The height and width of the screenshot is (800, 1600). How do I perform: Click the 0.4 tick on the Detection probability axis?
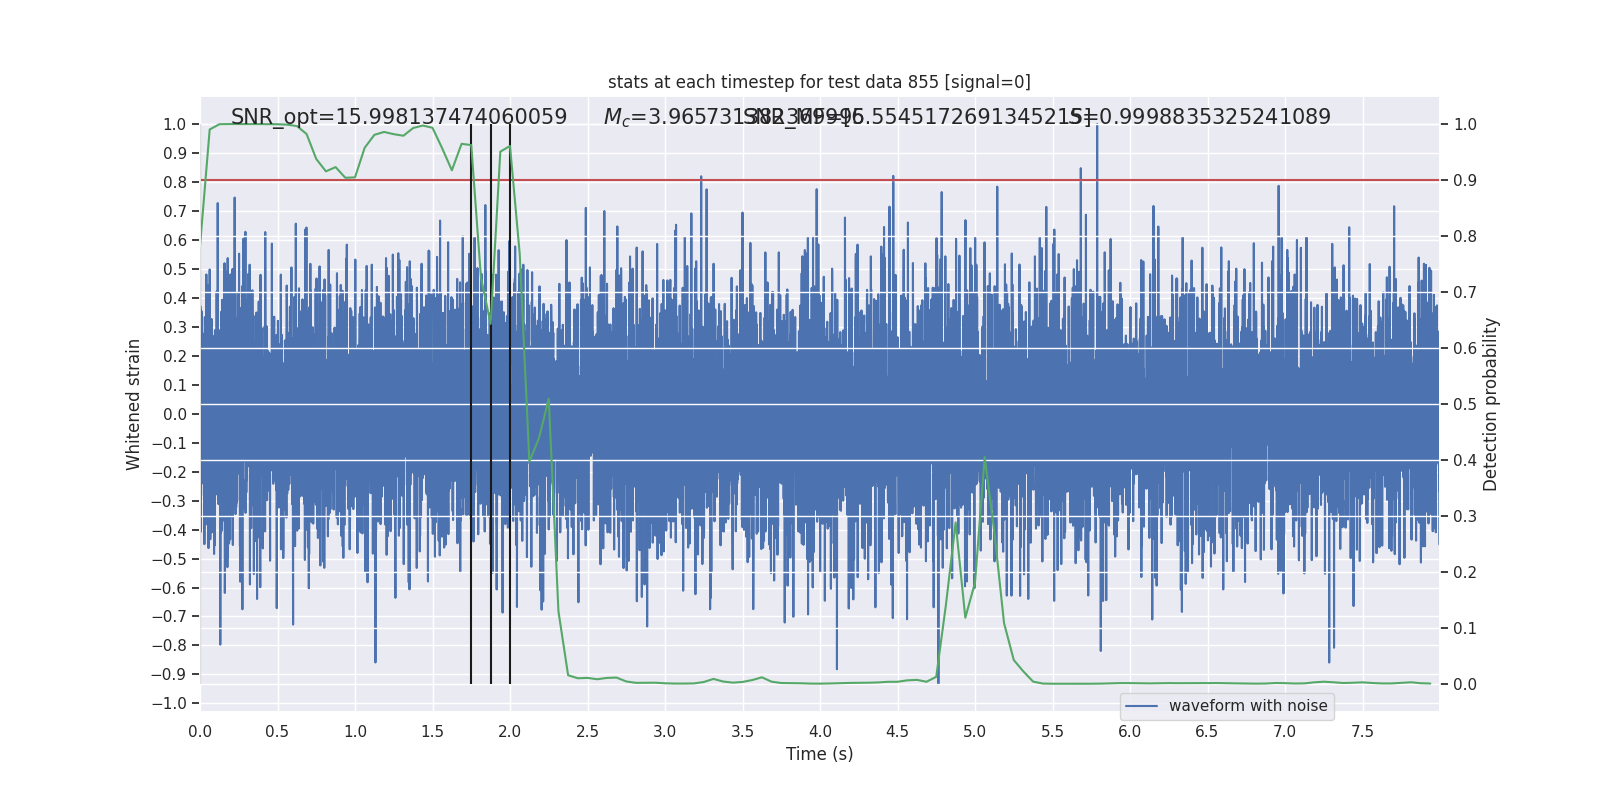(x=1465, y=461)
